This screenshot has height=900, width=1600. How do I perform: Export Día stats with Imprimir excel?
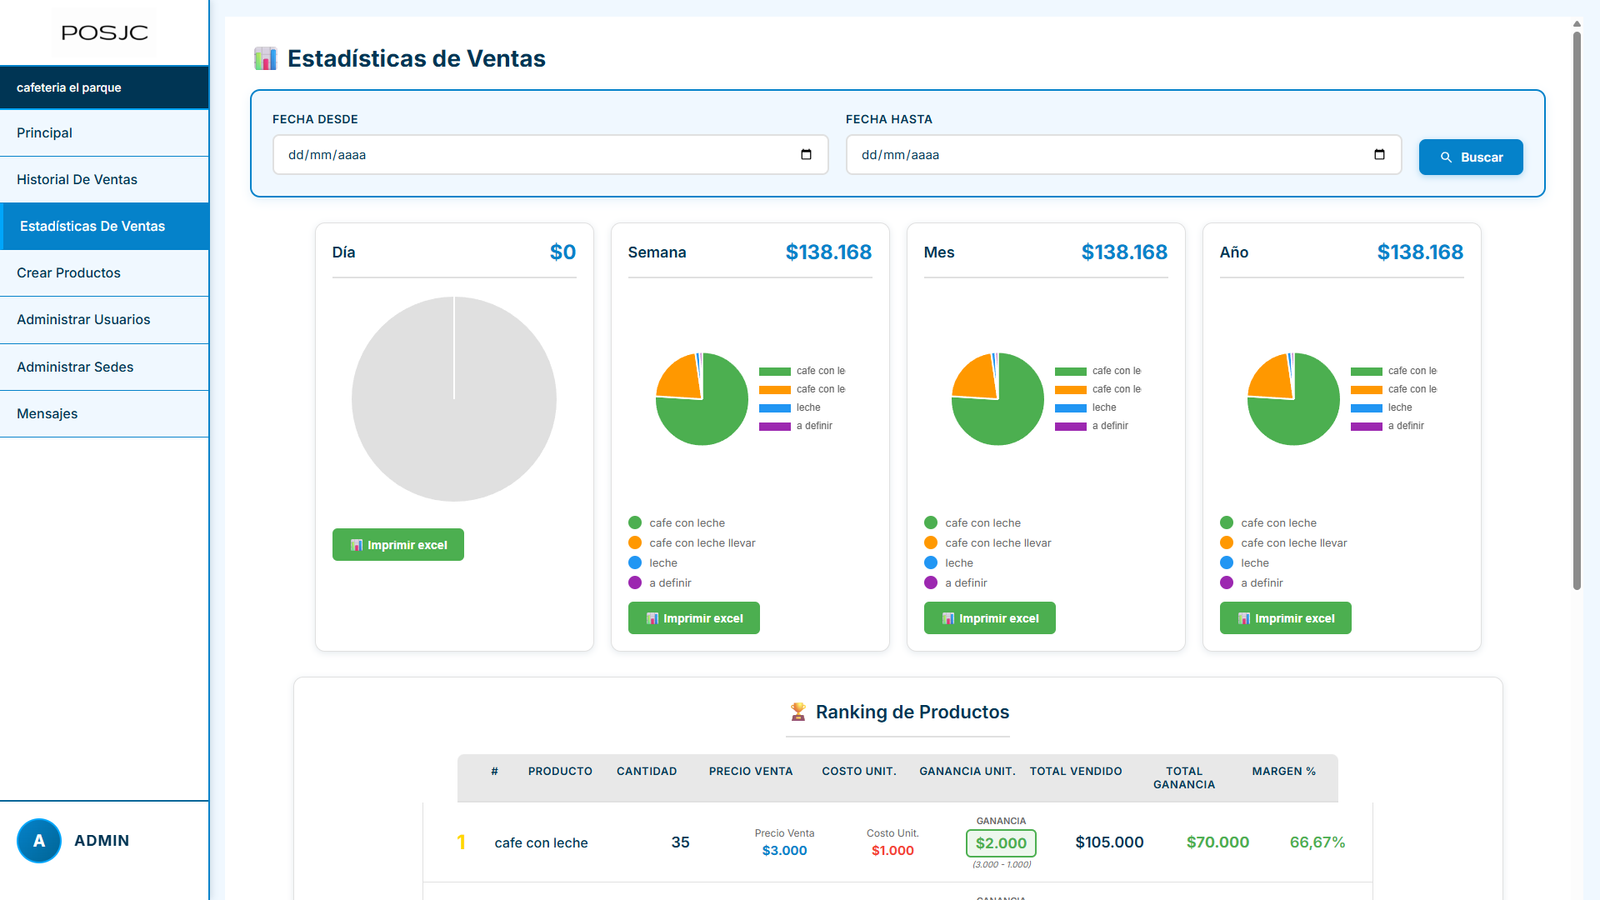(398, 545)
